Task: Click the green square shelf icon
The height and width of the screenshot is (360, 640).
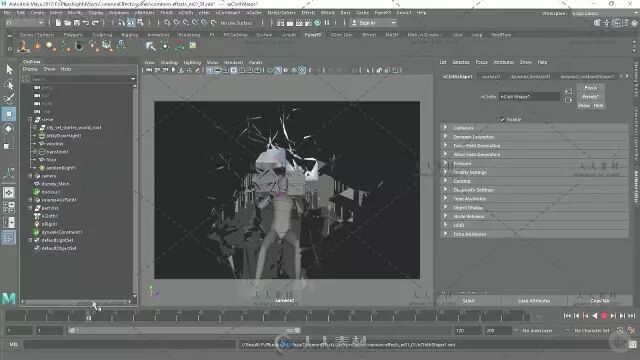Action: (192, 45)
